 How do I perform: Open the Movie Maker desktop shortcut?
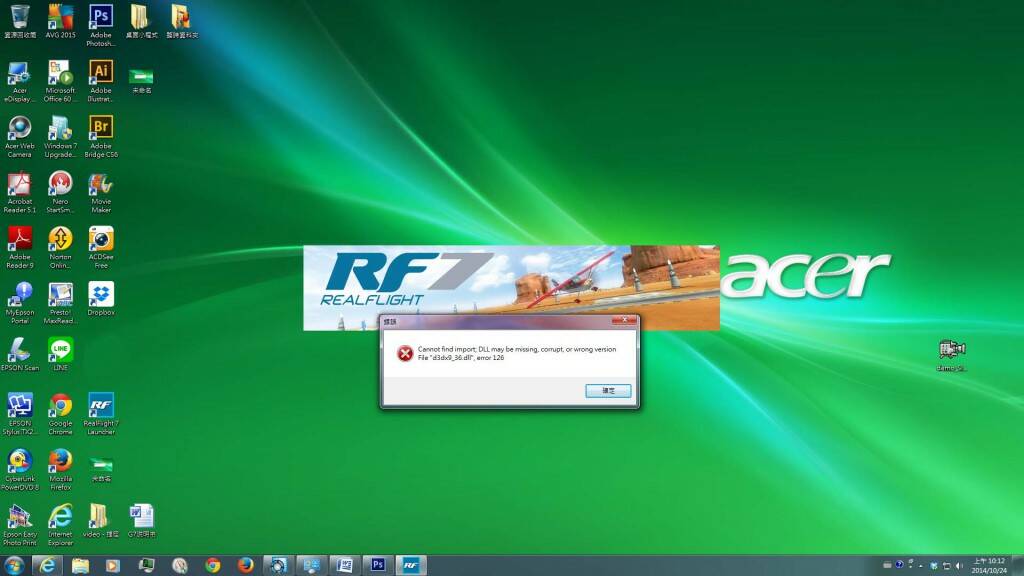click(x=101, y=192)
